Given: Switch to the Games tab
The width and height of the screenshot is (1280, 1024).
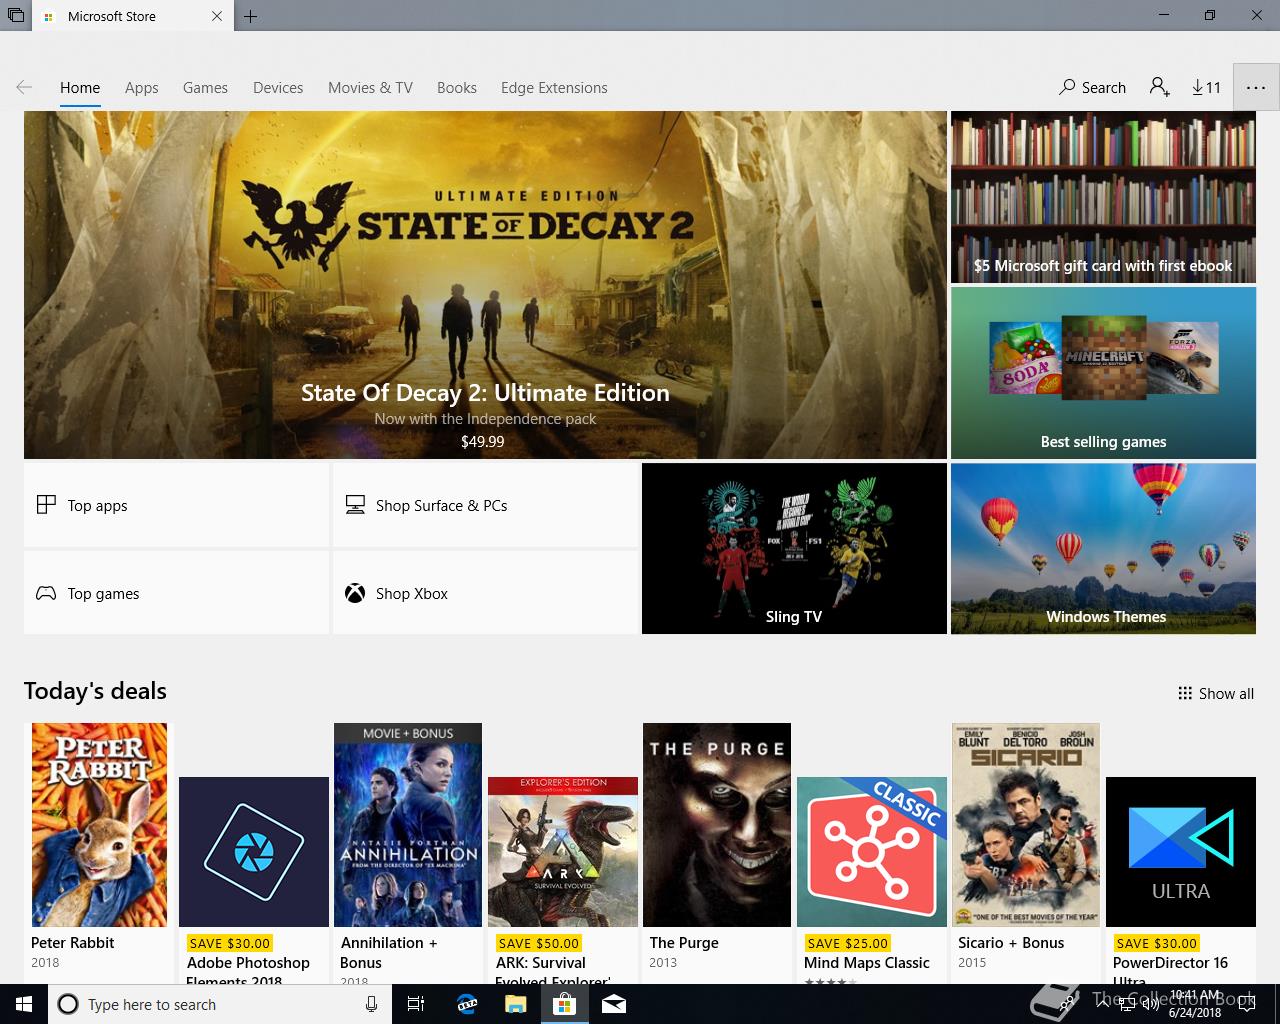Looking at the screenshot, I should point(205,88).
